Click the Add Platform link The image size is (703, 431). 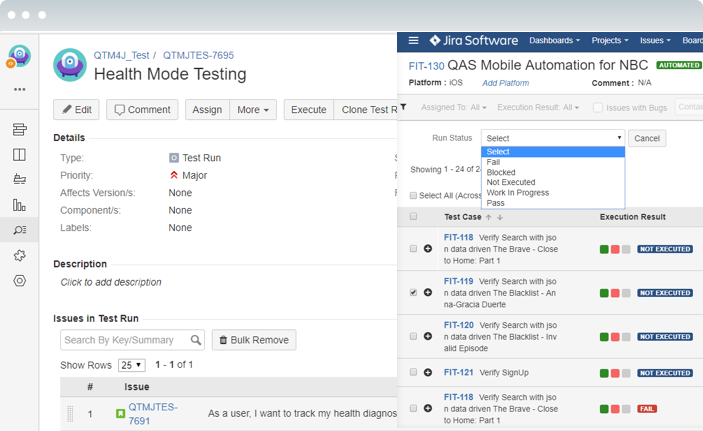click(505, 83)
